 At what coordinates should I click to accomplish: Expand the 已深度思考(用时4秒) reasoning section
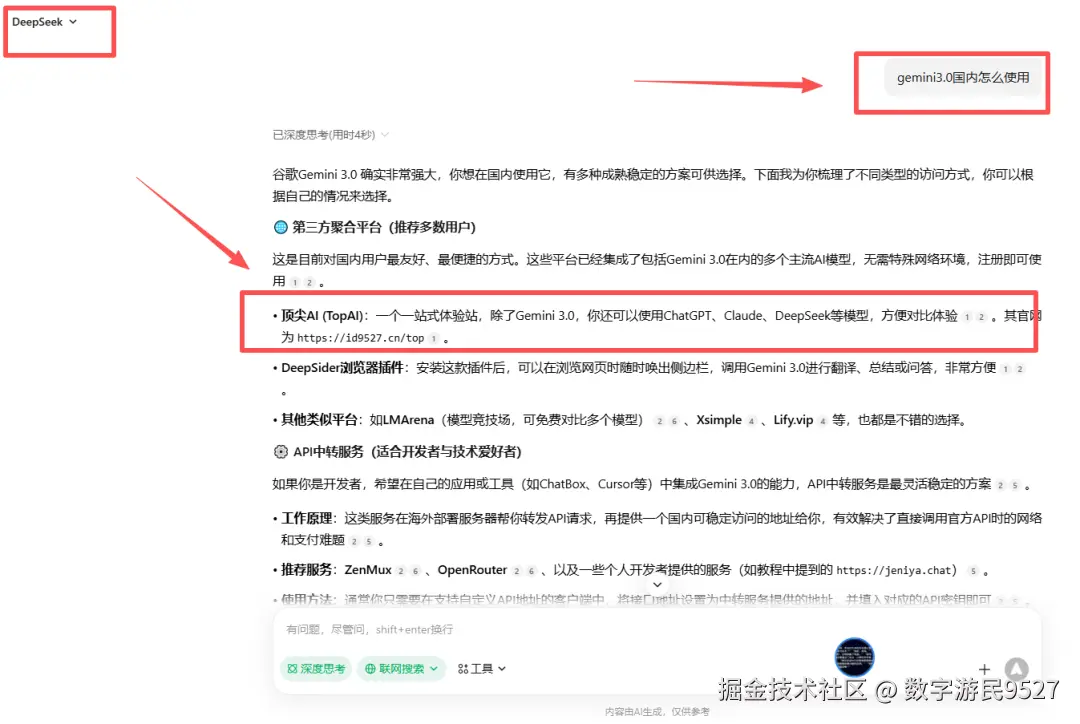coord(331,135)
